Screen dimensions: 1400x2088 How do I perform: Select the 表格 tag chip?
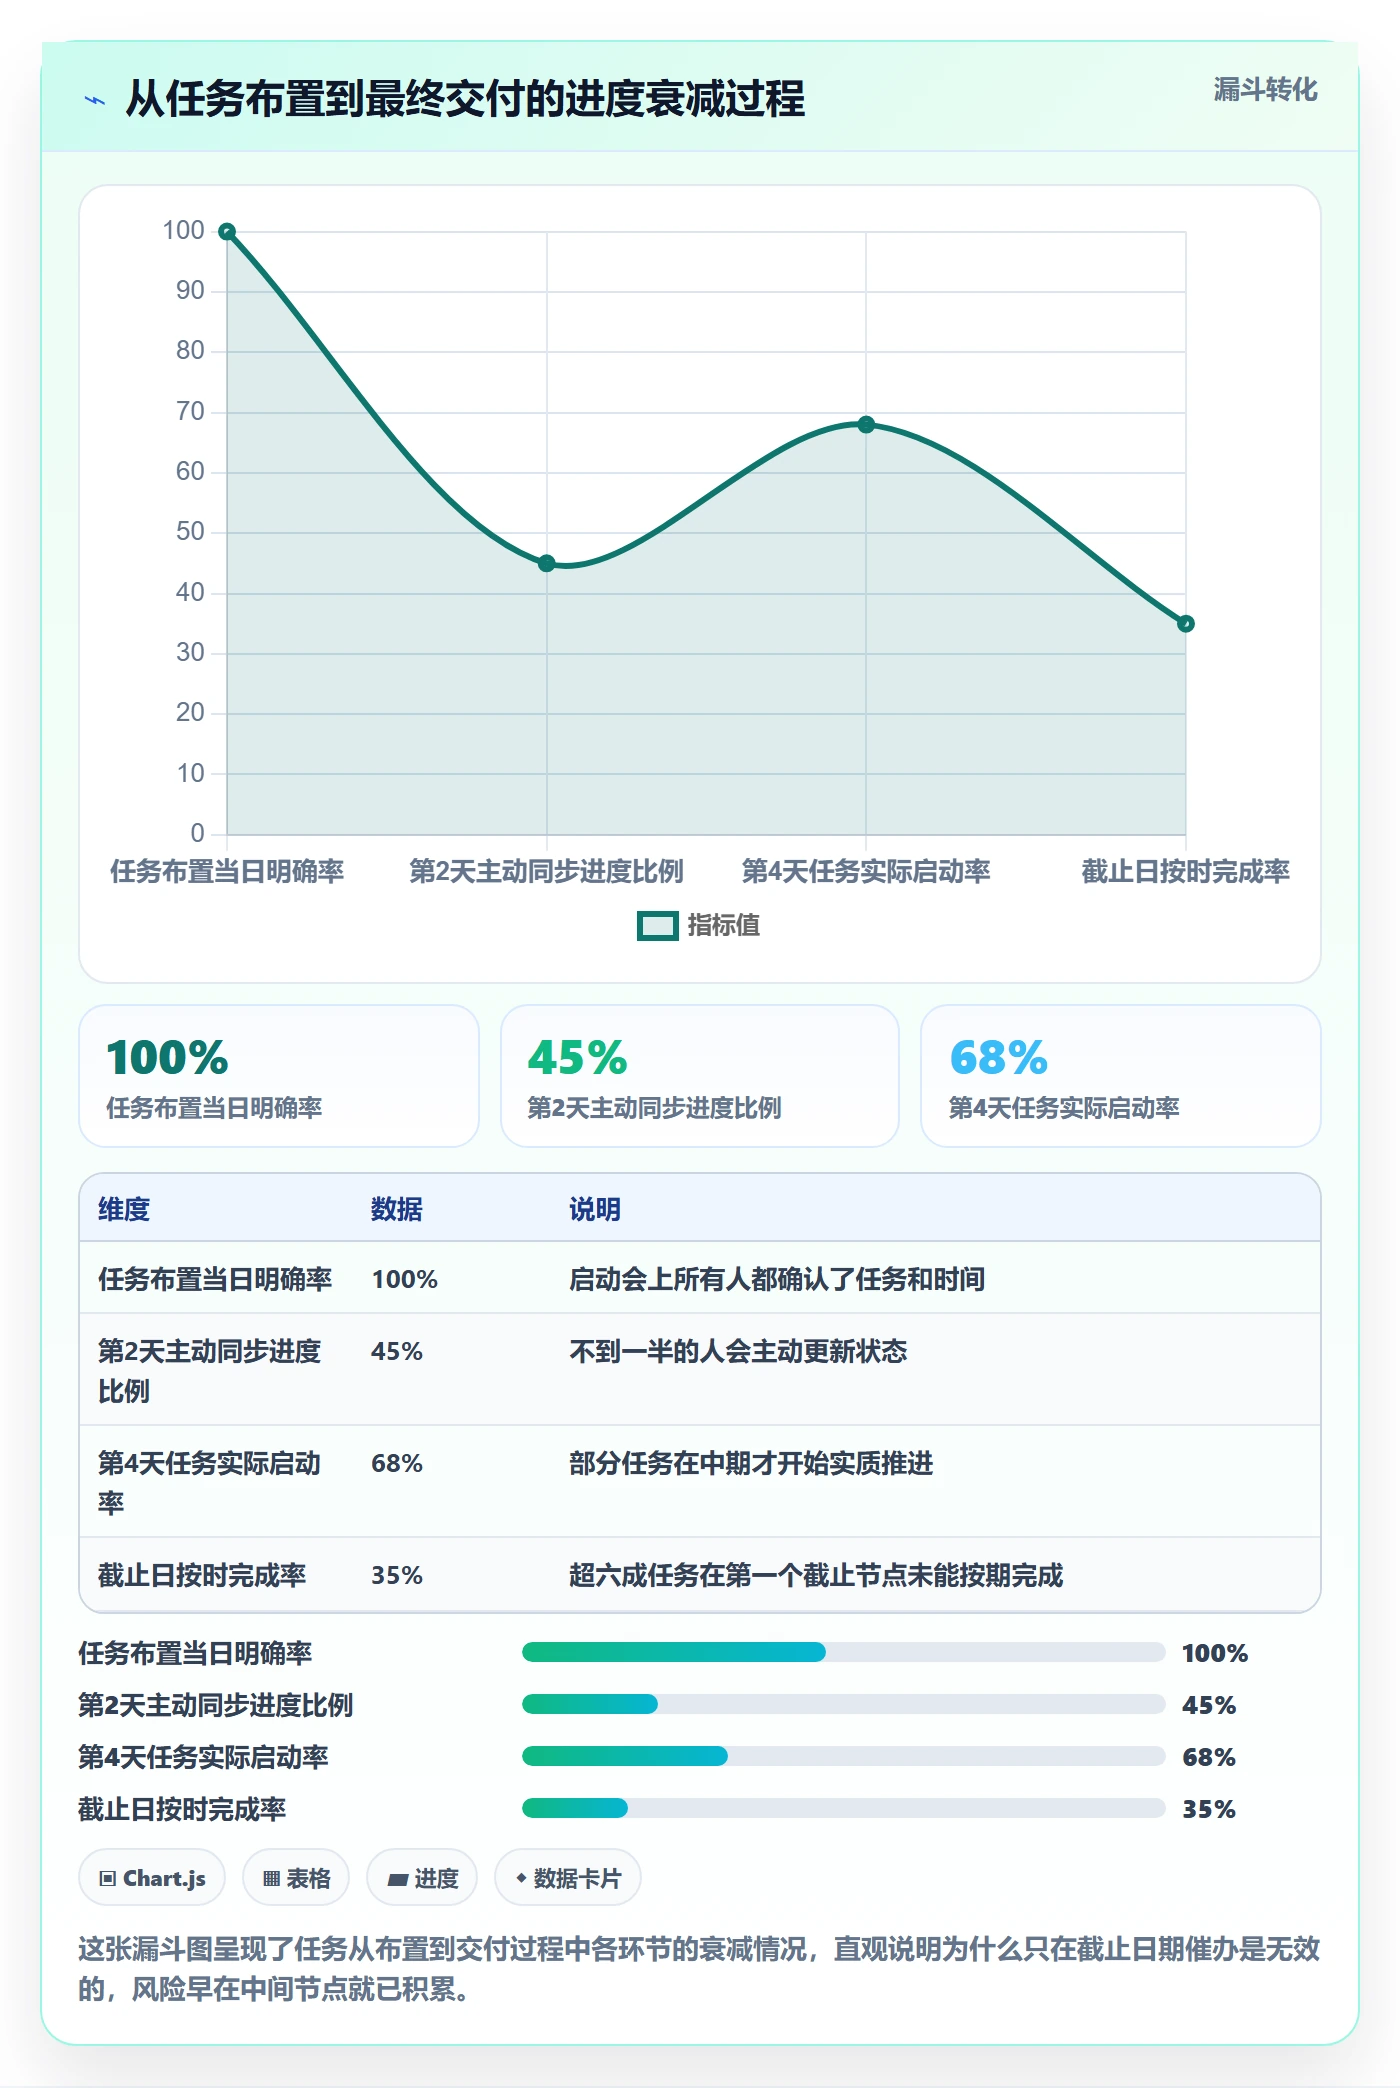tap(296, 1878)
